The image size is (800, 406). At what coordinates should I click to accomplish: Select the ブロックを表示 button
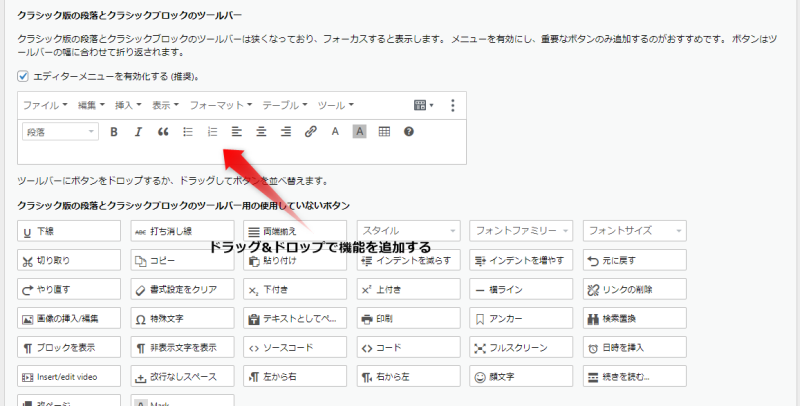pos(69,347)
